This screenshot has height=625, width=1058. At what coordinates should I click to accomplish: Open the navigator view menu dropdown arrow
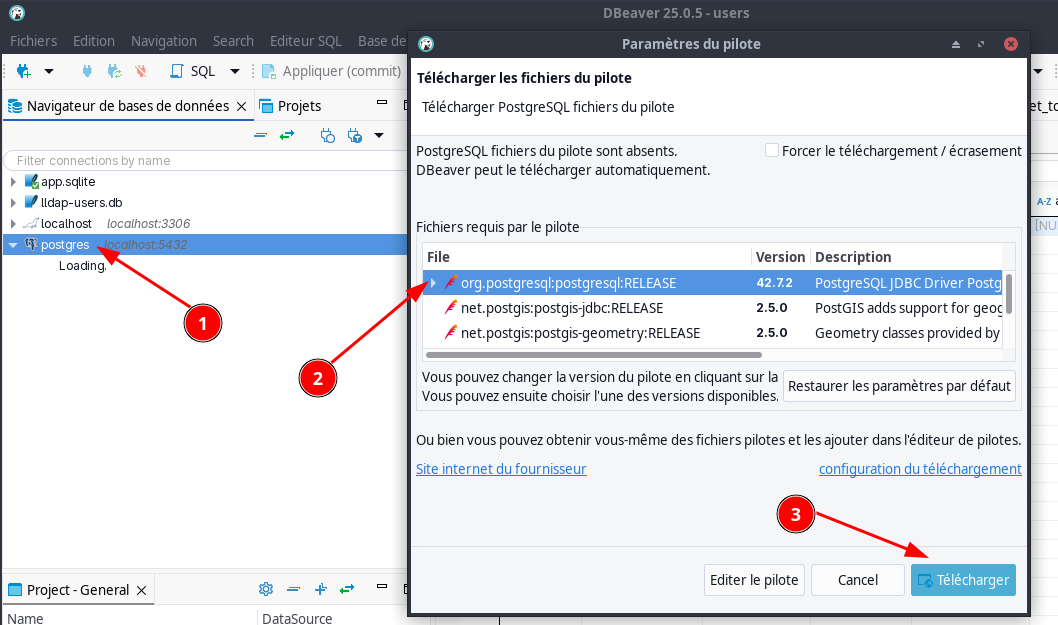tap(379, 136)
